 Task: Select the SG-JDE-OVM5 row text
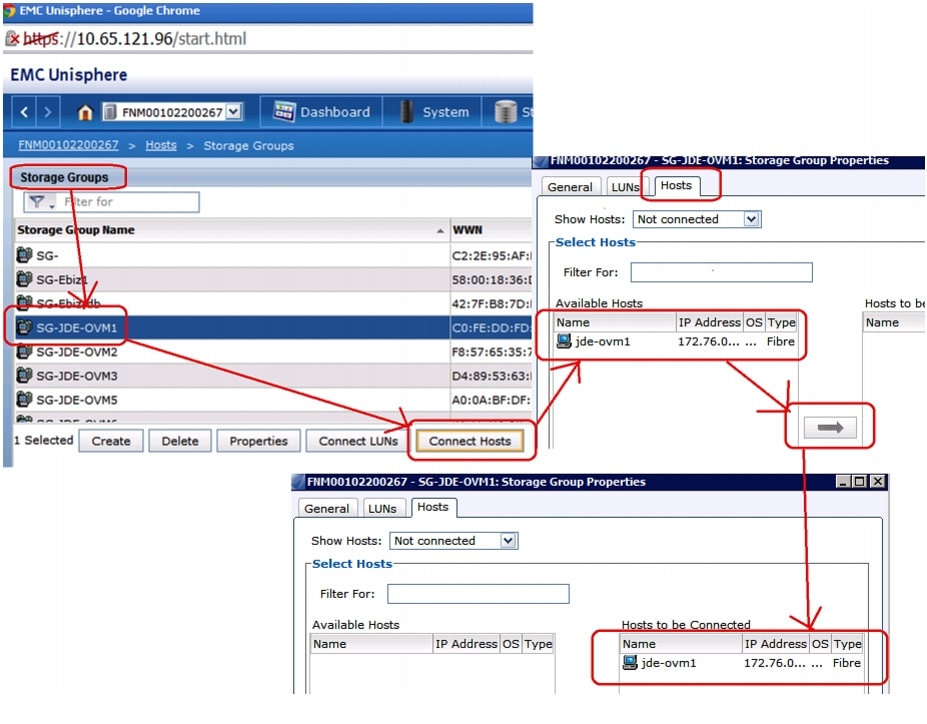click(77, 400)
